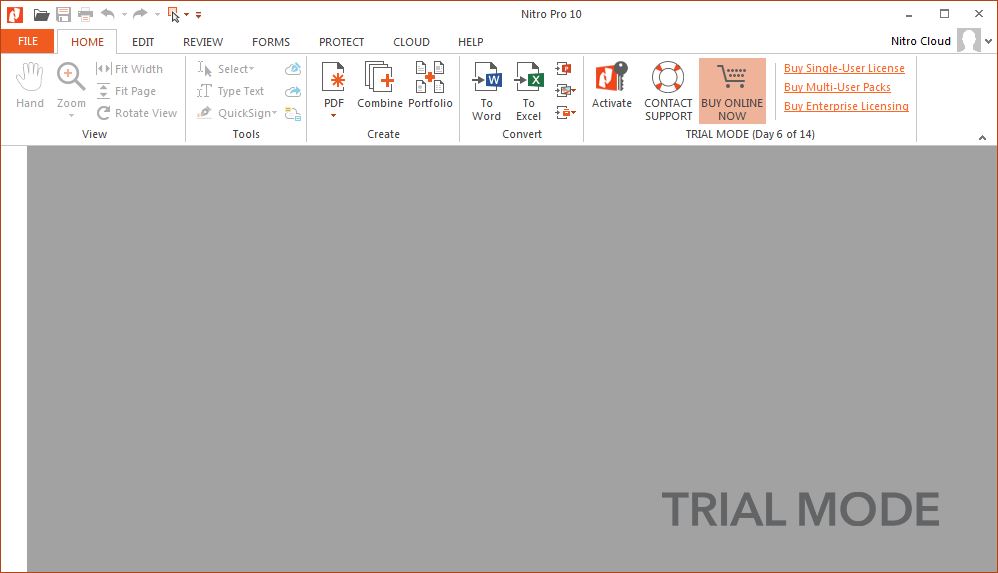Viewport: 998px width, 573px height.
Task: Switch to the CLOUD tab
Action: tap(411, 42)
